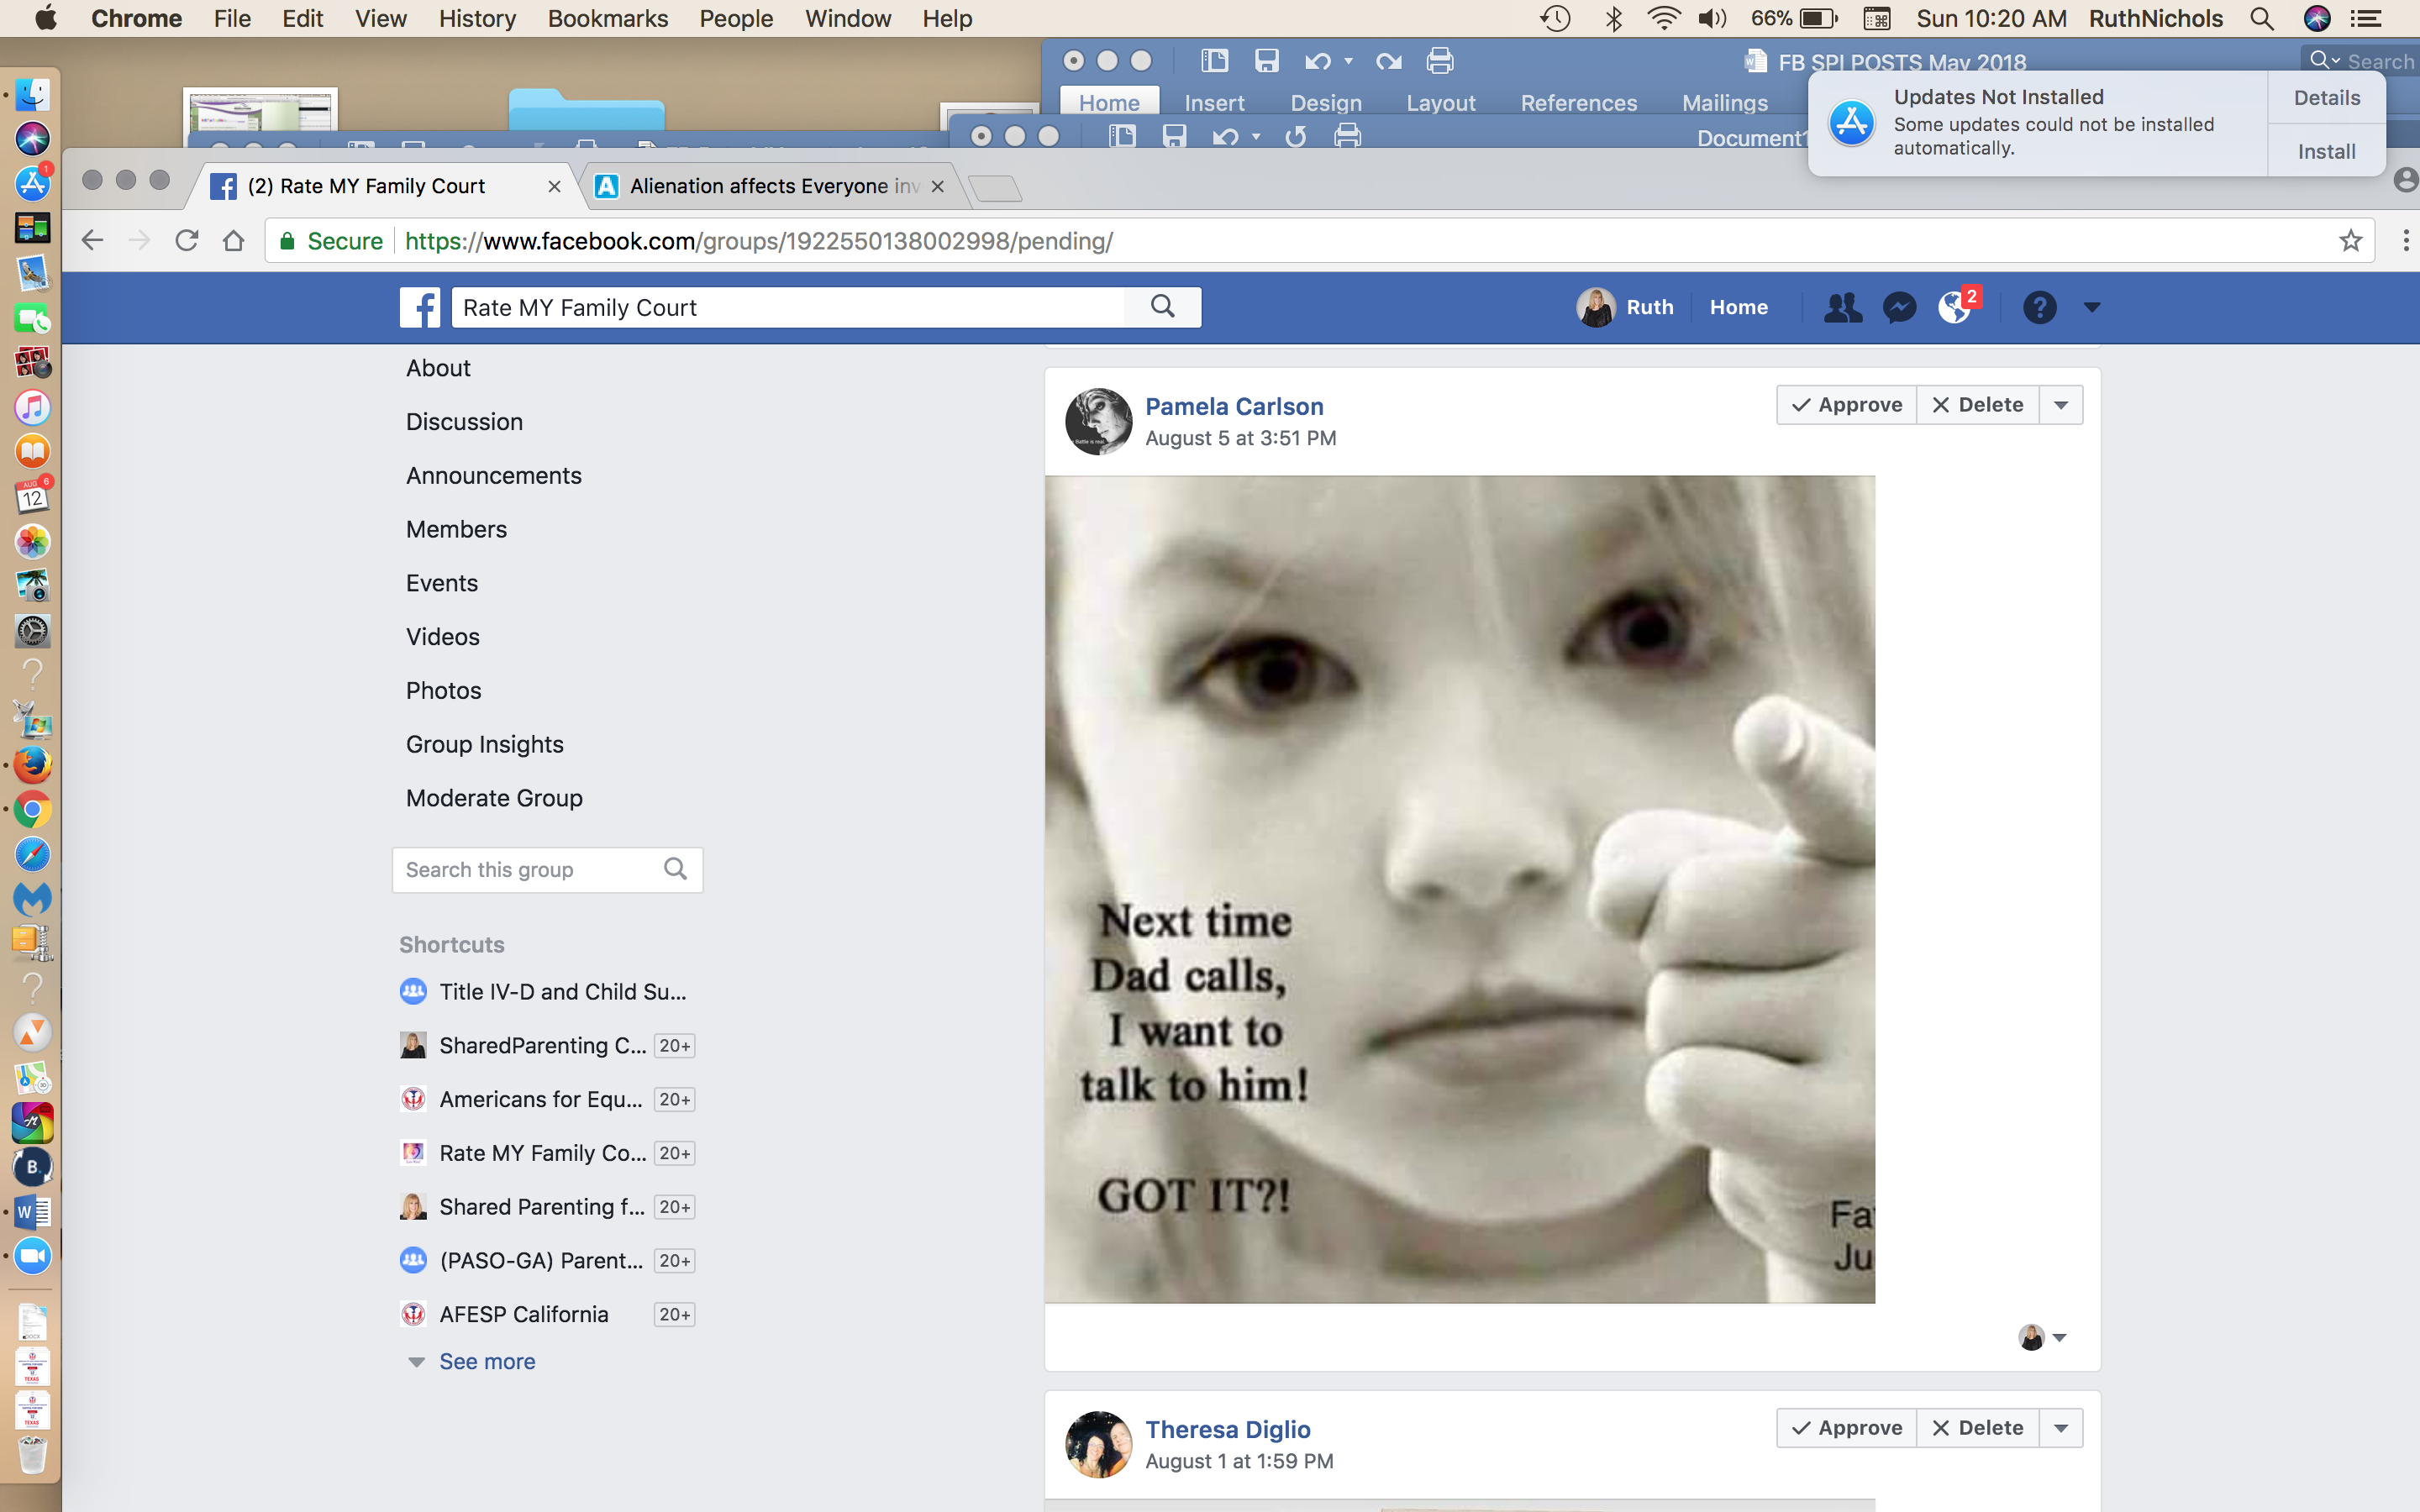Reload the page in Chrome
2420x1512 pixels.
(186, 241)
